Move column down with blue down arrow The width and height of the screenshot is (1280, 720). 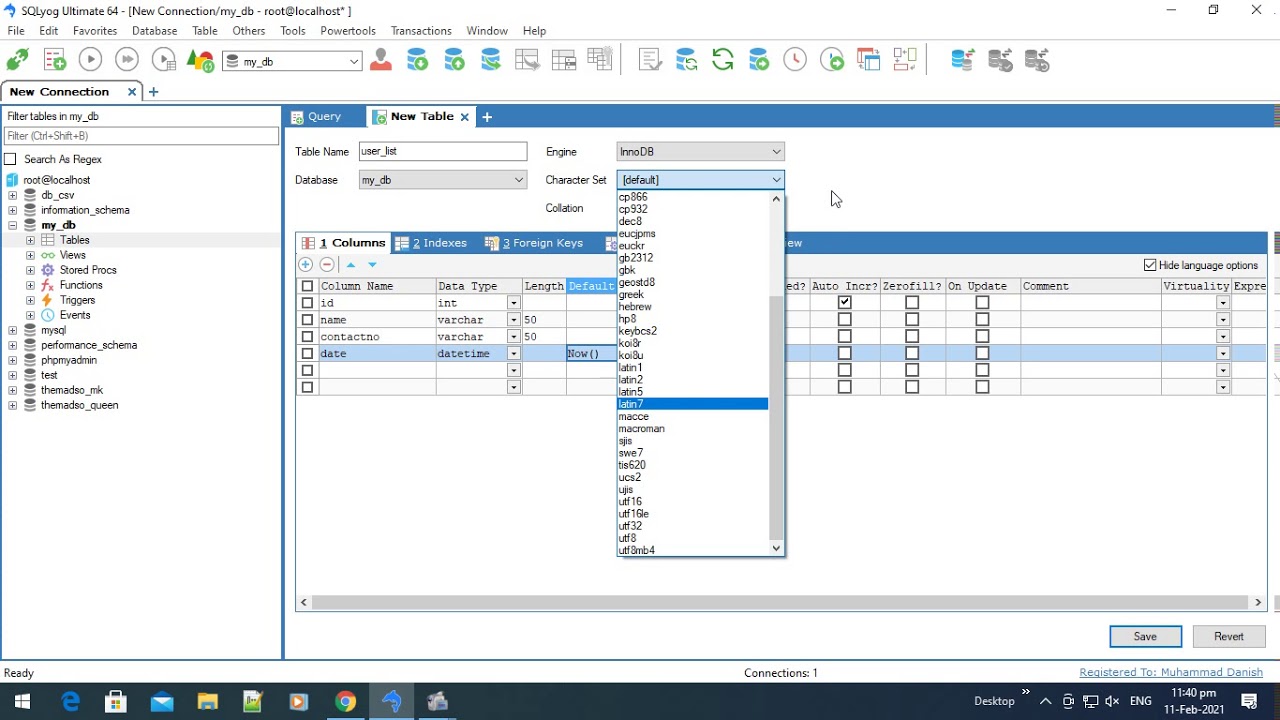pyautogui.click(x=372, y=265)
